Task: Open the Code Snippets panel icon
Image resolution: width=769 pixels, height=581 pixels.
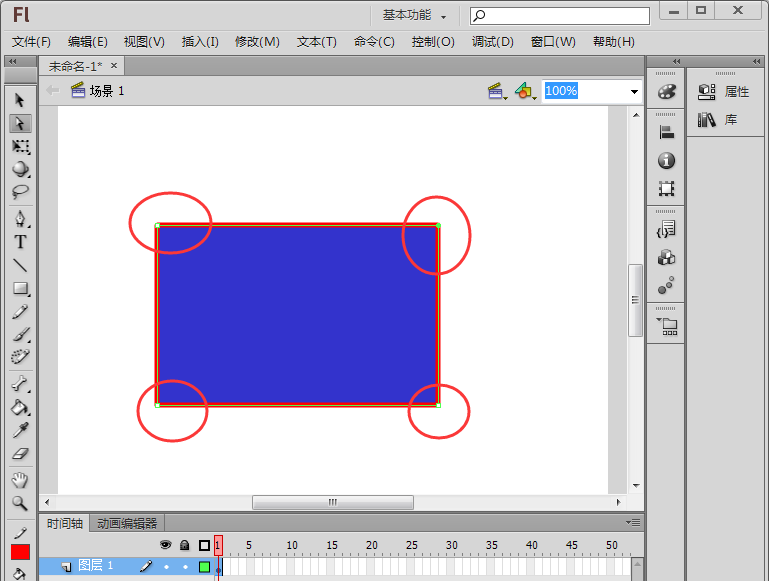Action: pos(666,229)
